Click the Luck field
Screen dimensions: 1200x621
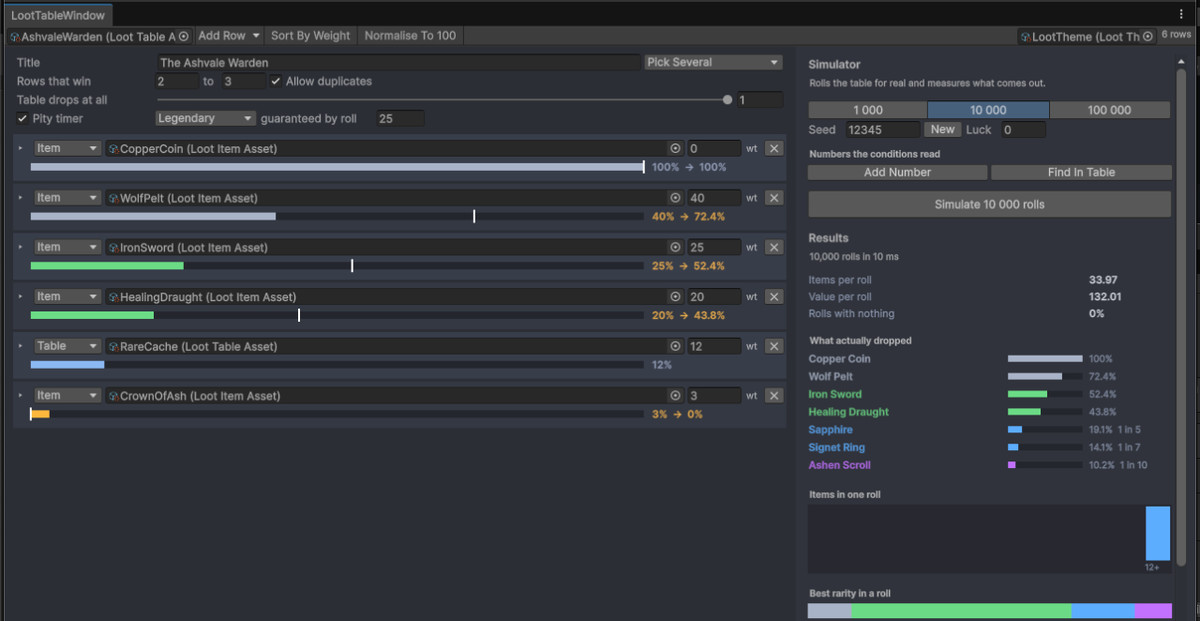coord(1023,130)
